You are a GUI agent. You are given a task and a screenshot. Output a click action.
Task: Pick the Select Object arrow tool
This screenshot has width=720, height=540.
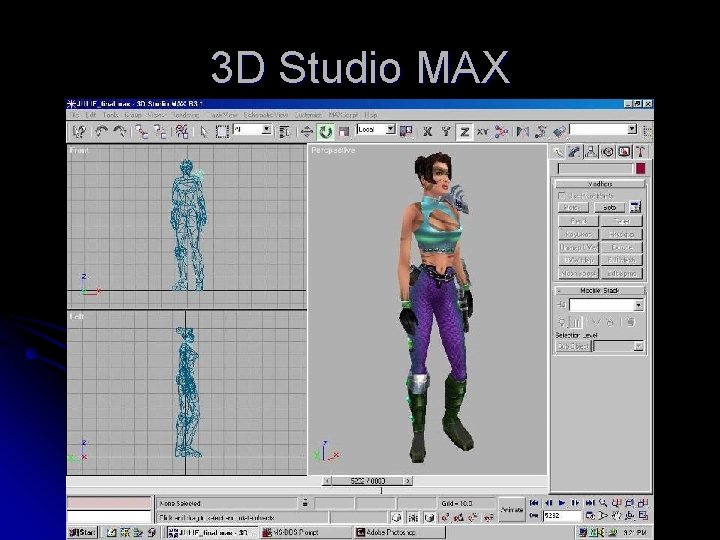tap(204, 132)
